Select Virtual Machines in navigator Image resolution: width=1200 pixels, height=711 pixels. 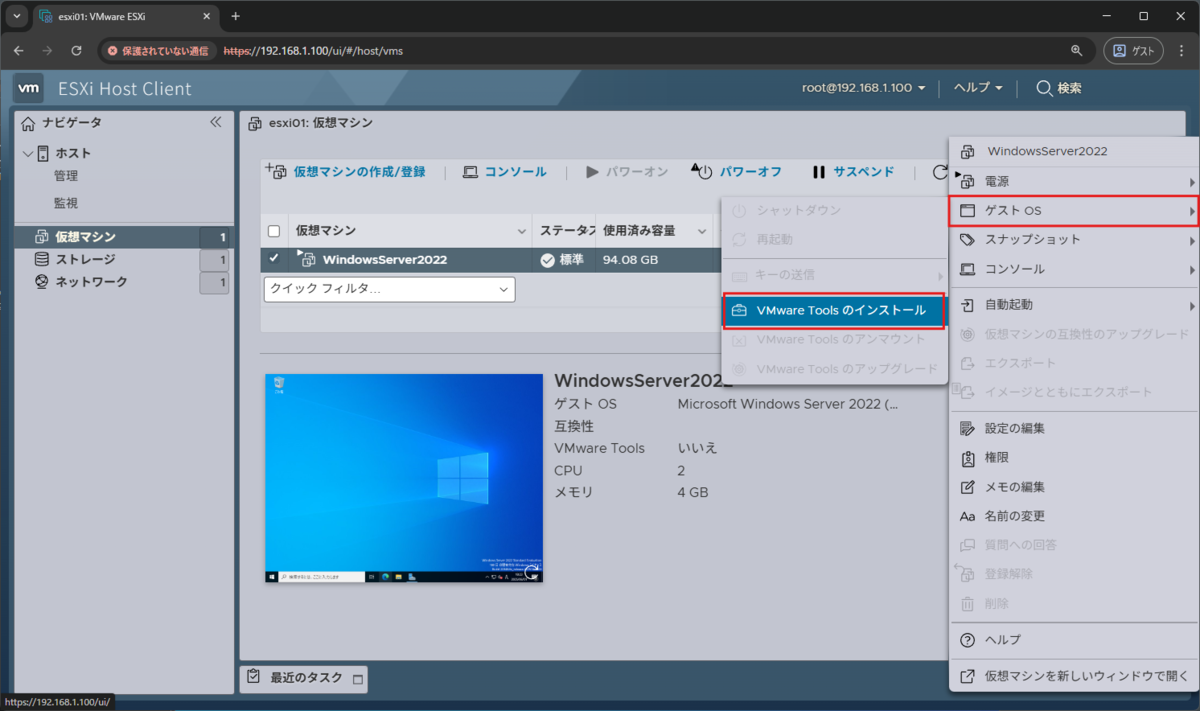coord(126,237)
